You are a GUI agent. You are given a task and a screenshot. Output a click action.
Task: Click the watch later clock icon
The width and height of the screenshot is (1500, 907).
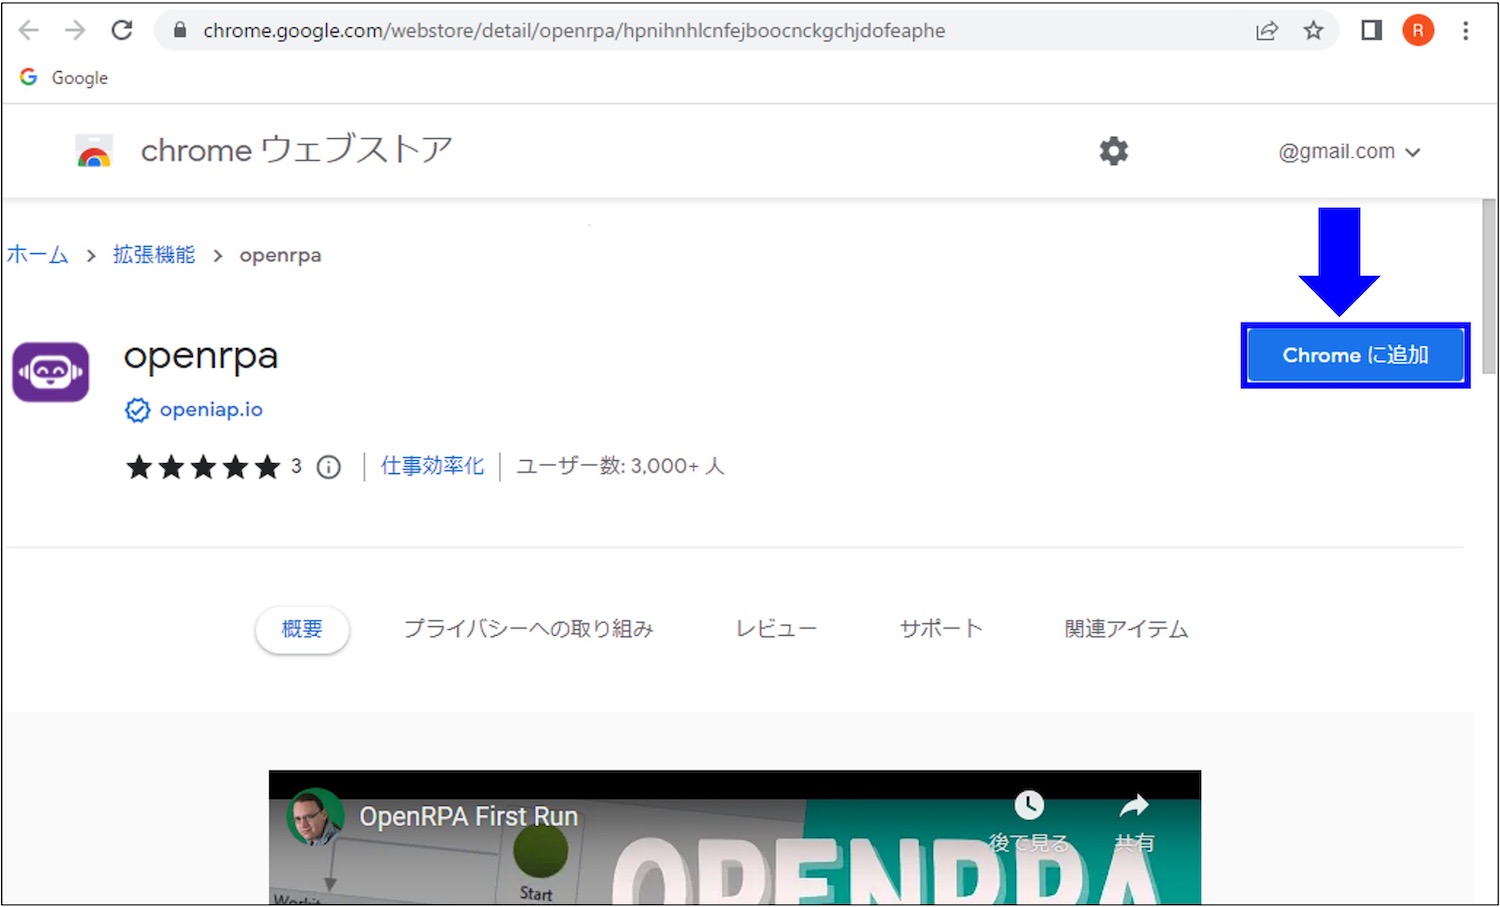pyautogui.click(x=1029, y=805)
